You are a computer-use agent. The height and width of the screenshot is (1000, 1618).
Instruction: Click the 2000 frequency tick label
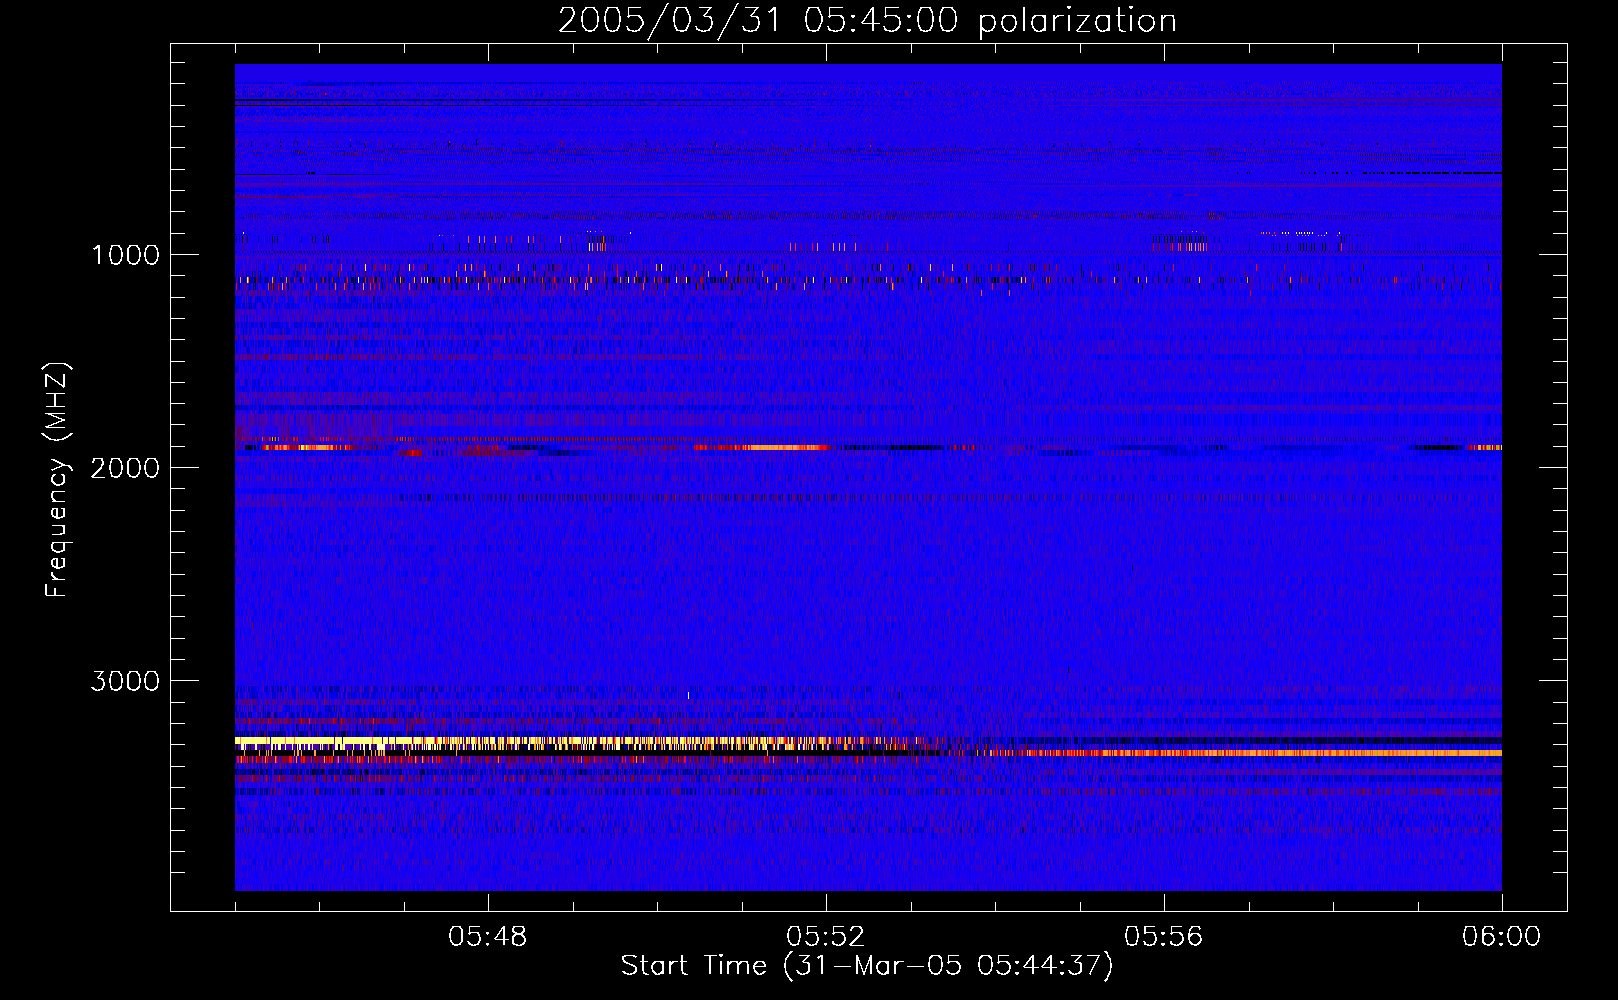[x=125, y=468]
